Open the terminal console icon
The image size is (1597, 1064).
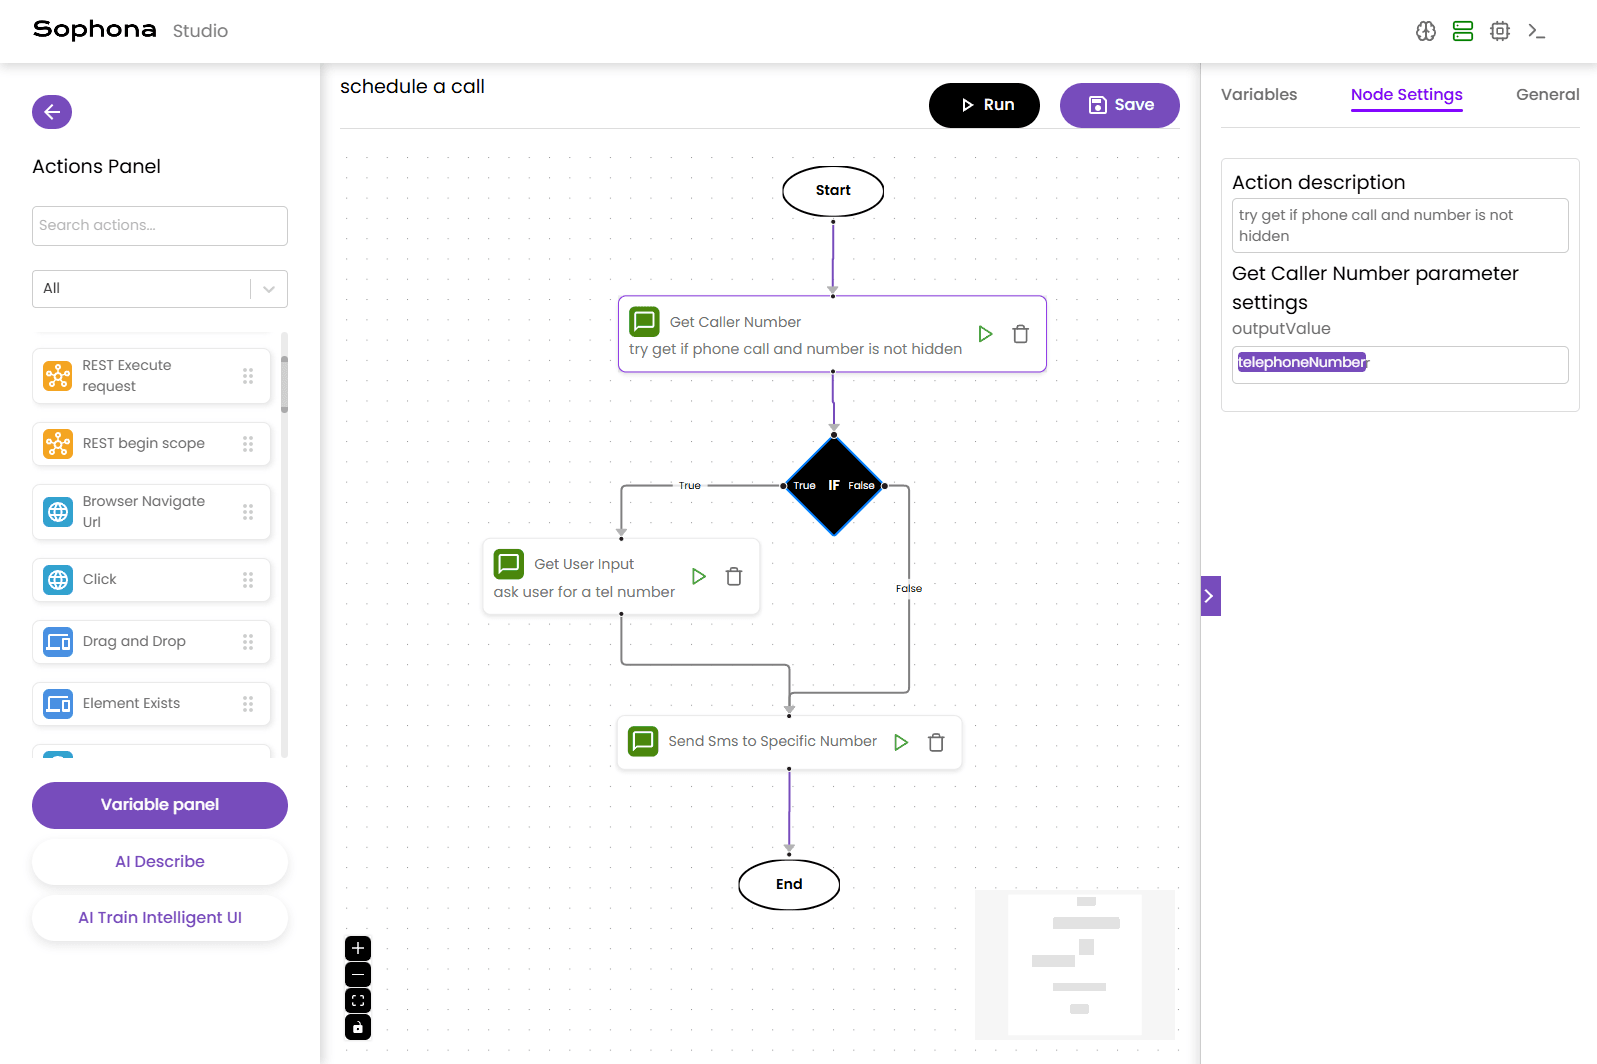point(1537,31)
